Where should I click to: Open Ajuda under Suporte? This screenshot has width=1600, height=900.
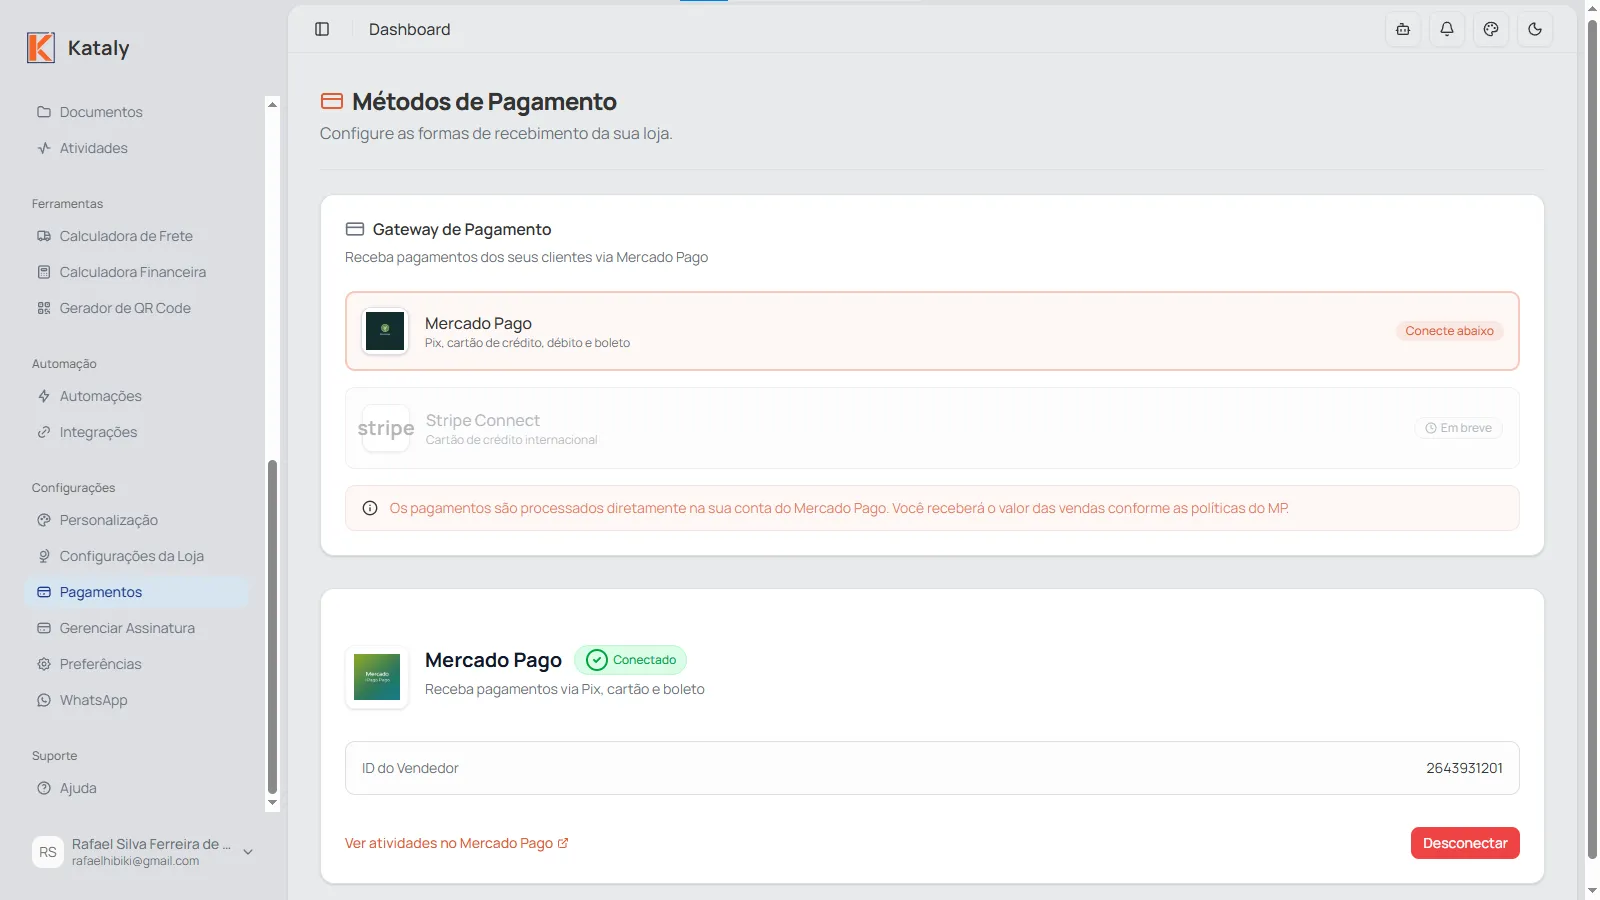click(136, 788)
